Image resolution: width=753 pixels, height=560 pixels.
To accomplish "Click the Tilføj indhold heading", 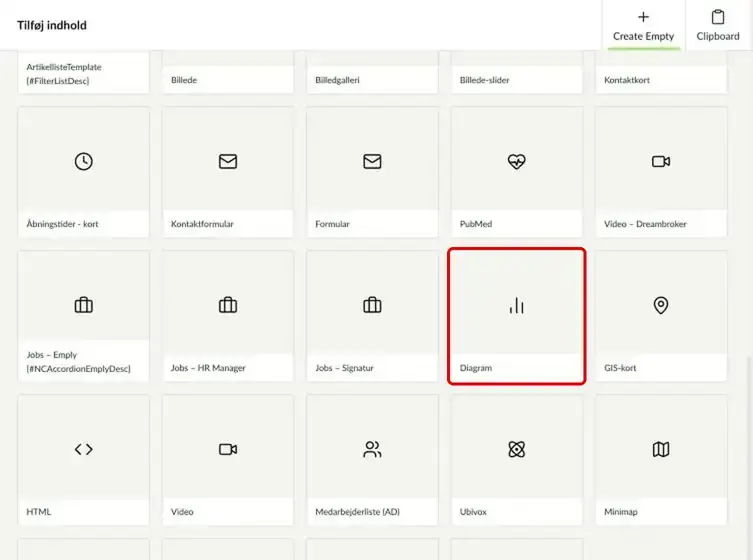I will click(x=52, y=25).
